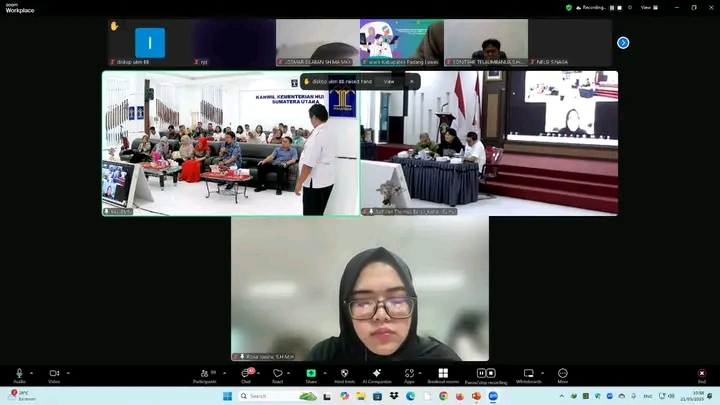
Task: Click the green Share screen button
Action: (311, 374)
